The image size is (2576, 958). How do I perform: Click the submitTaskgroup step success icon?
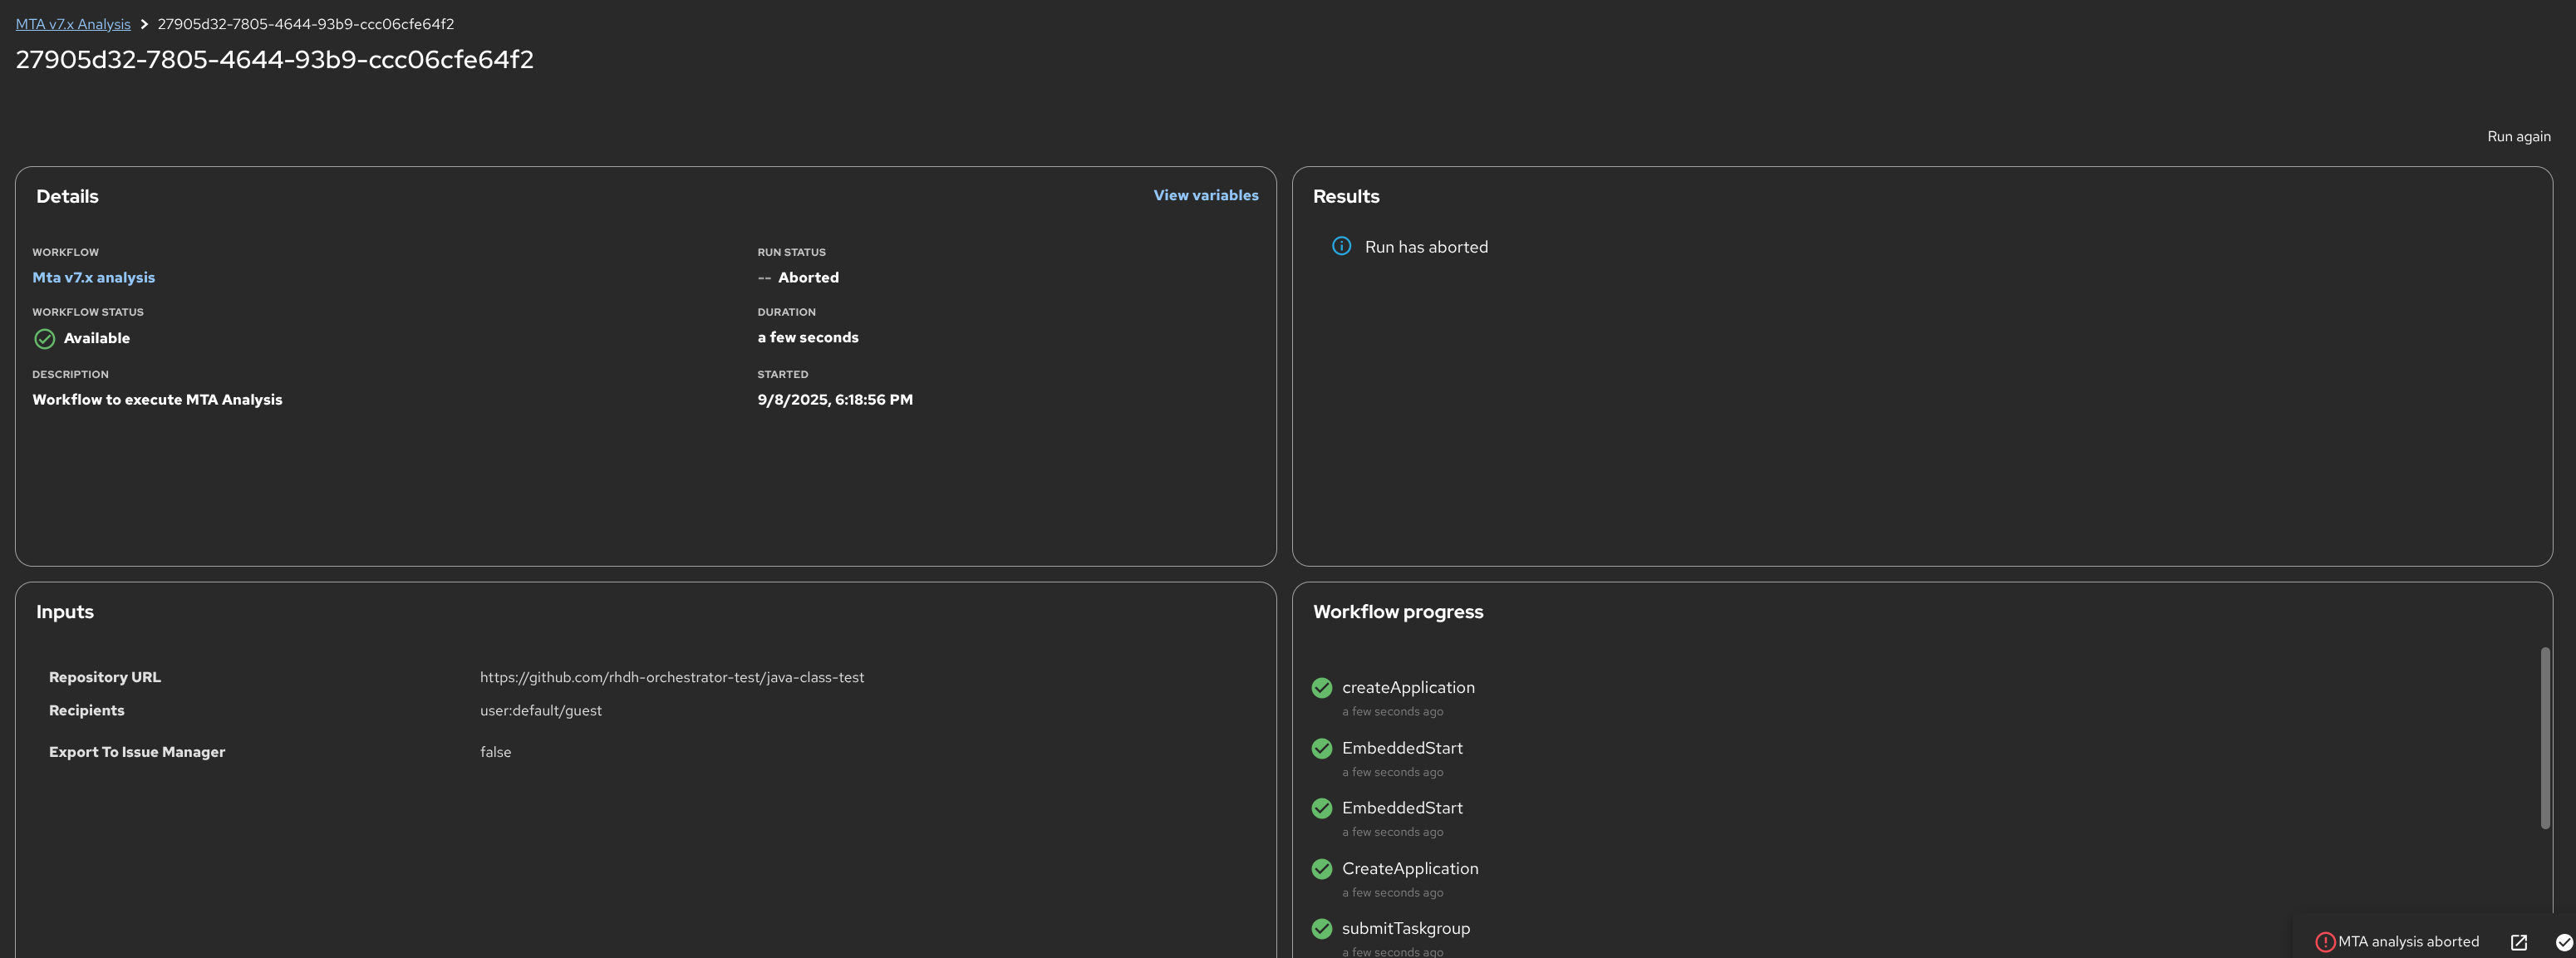click(x=1321, y=929)
